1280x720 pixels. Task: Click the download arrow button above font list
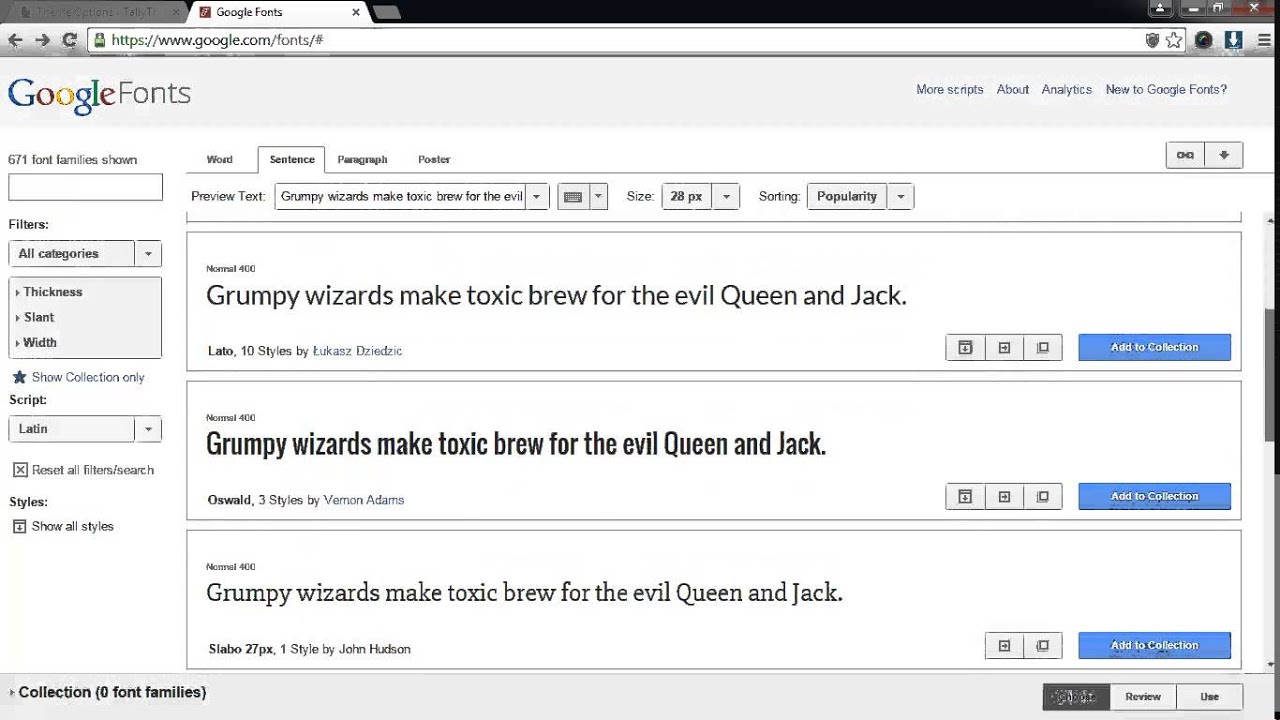[x=1224, y=155]
